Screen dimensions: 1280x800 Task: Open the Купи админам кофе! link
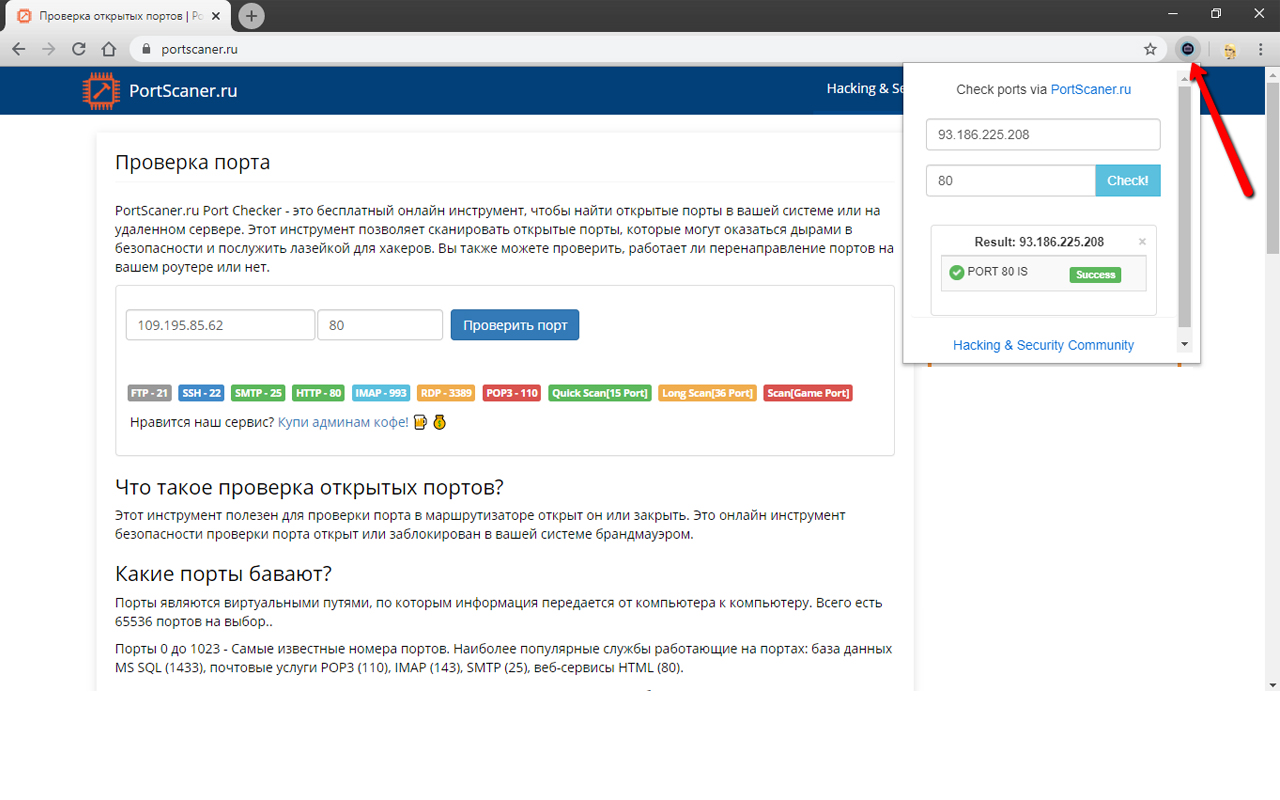[x=343, y=422]
